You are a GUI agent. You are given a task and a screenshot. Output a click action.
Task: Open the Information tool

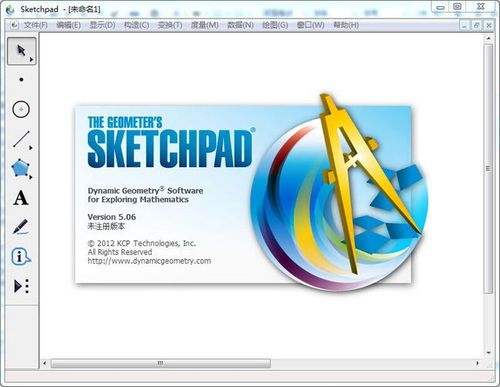point(21,257)
